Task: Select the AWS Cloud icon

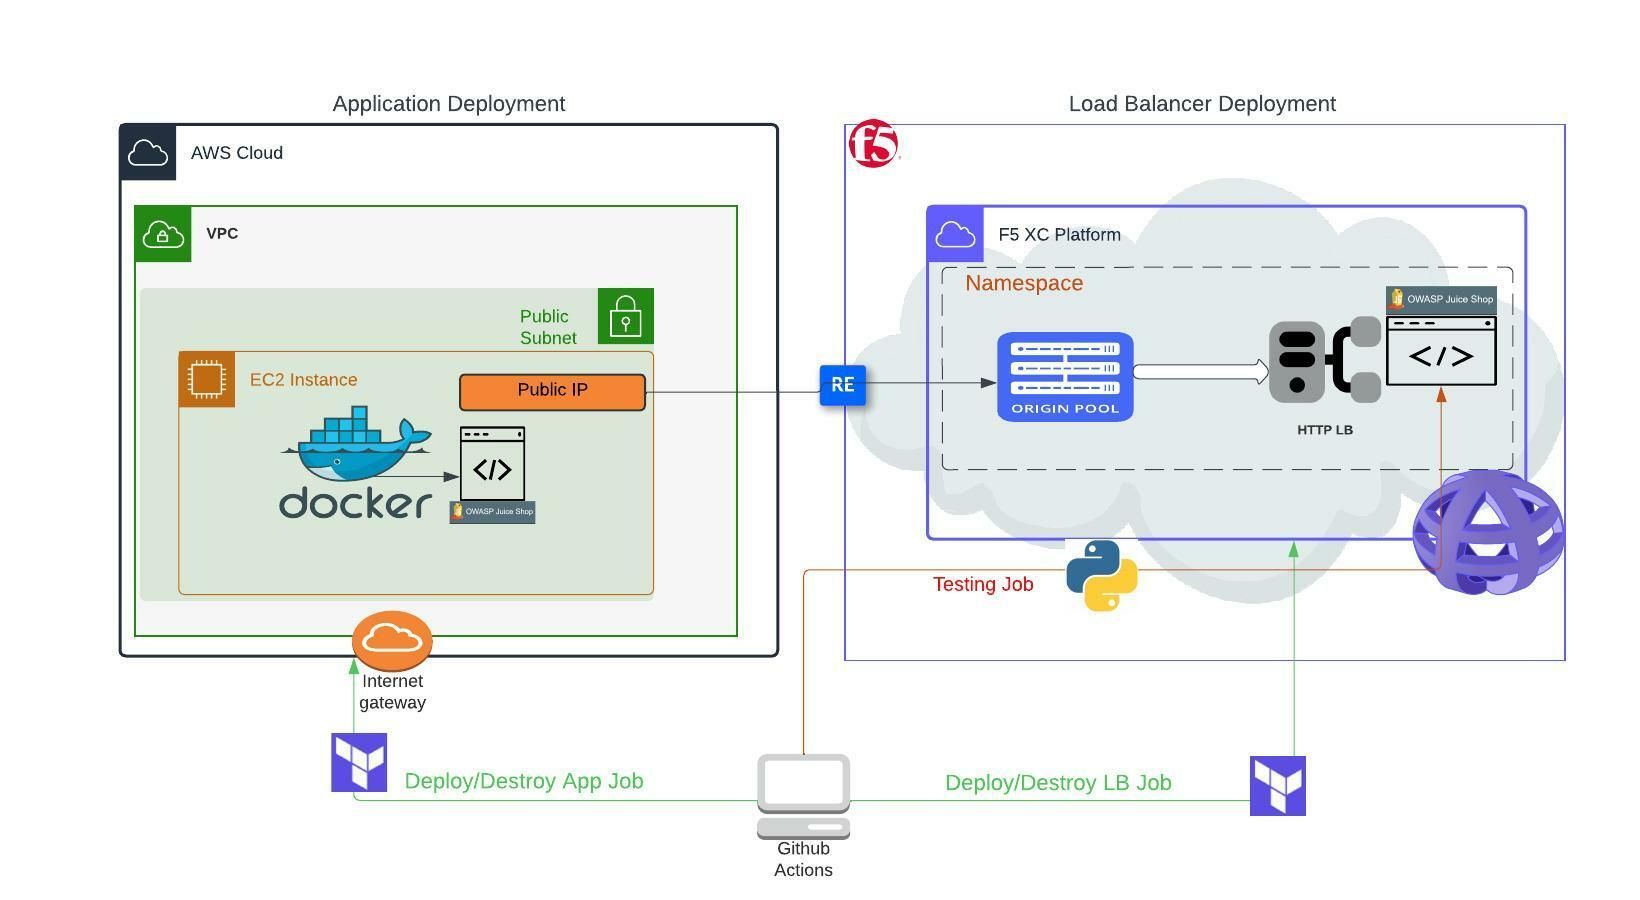Action: (x=148, y=152)
